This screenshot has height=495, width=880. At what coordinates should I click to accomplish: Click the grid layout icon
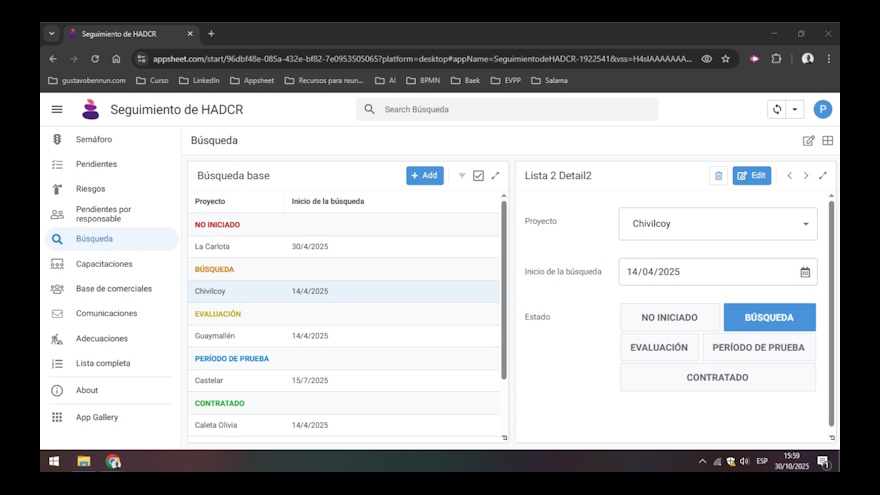click(828, 141)
